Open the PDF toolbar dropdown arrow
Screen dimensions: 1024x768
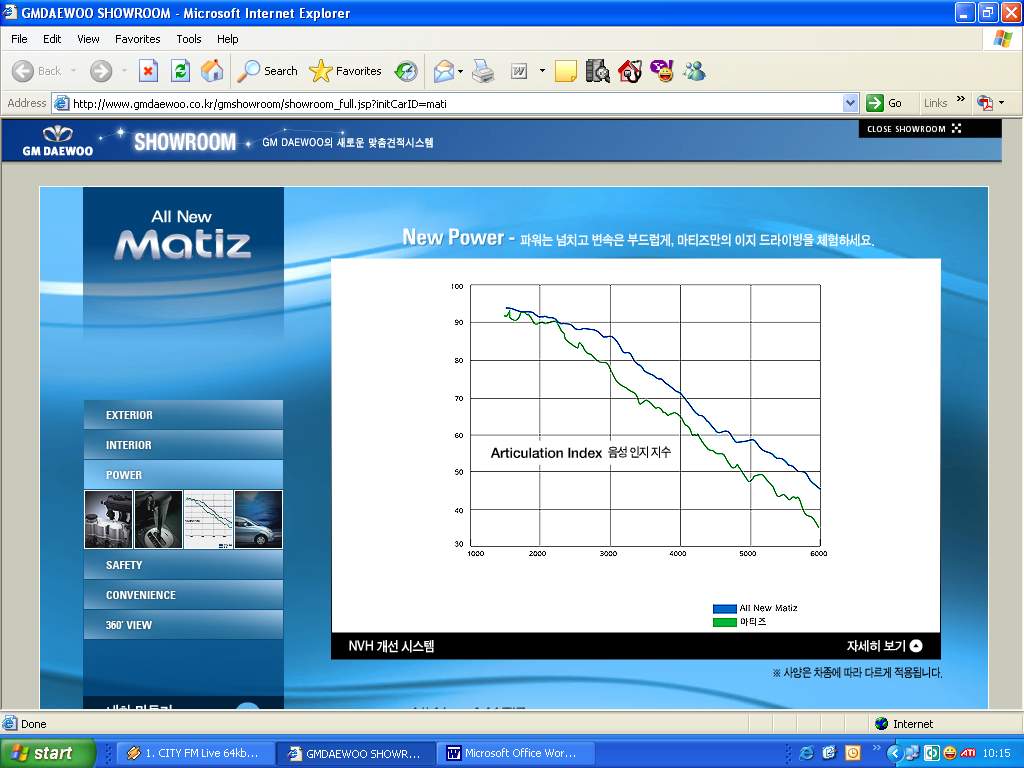(1002, 103)
